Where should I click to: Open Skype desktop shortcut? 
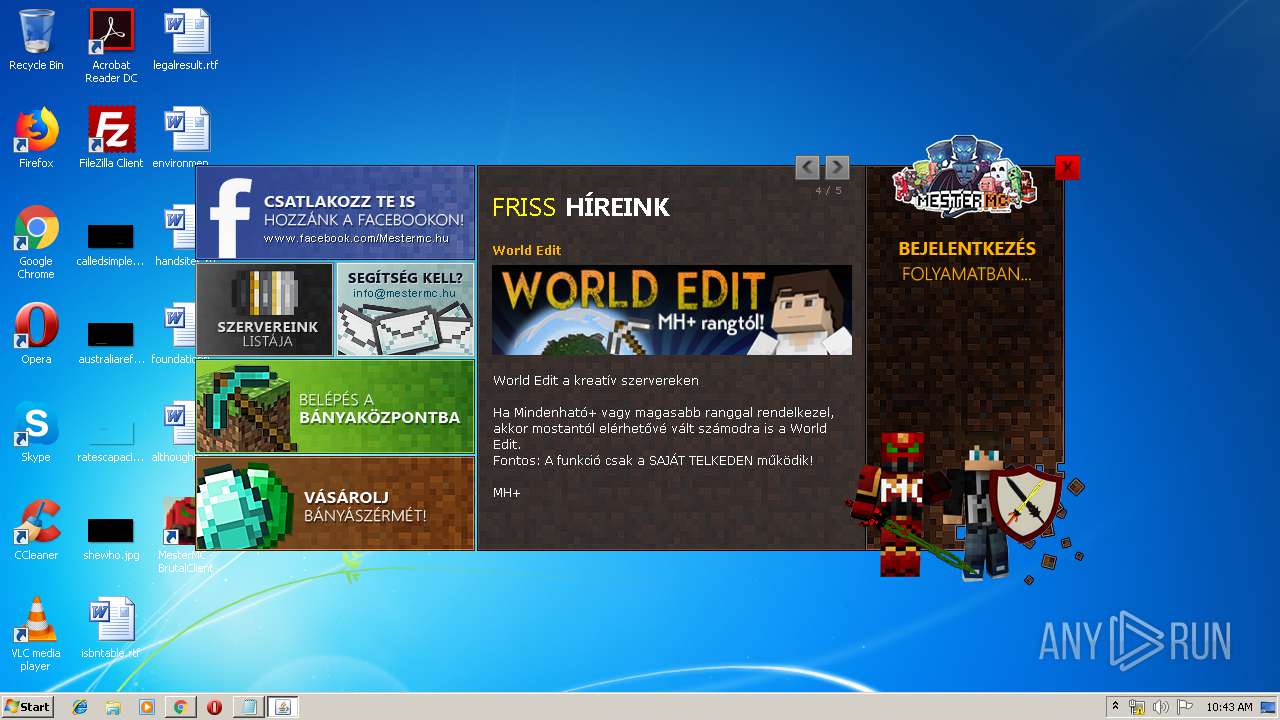point(36,432)
